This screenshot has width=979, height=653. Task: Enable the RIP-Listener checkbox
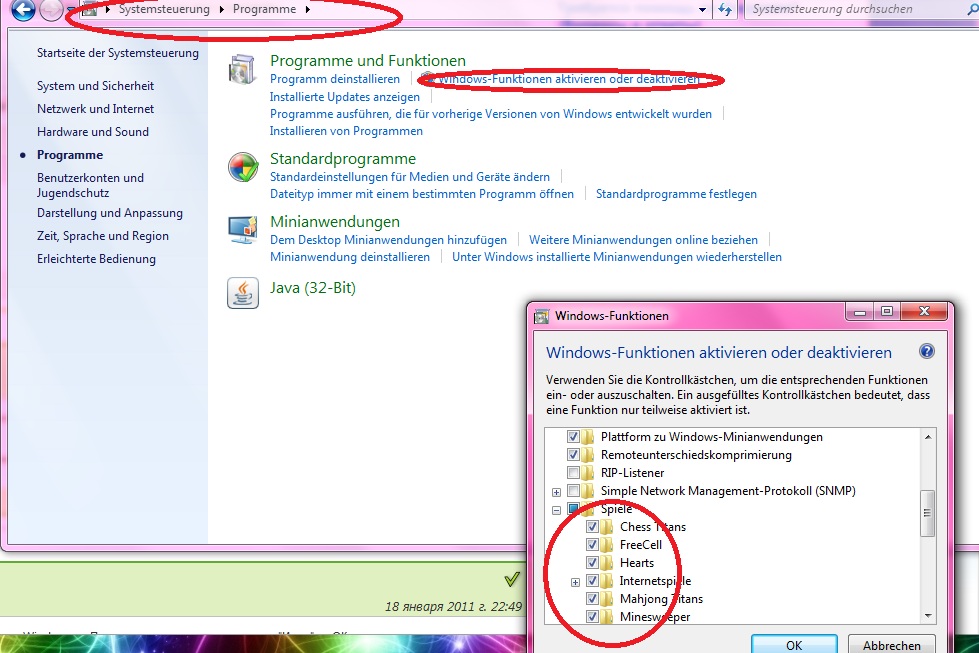(573, 473)
